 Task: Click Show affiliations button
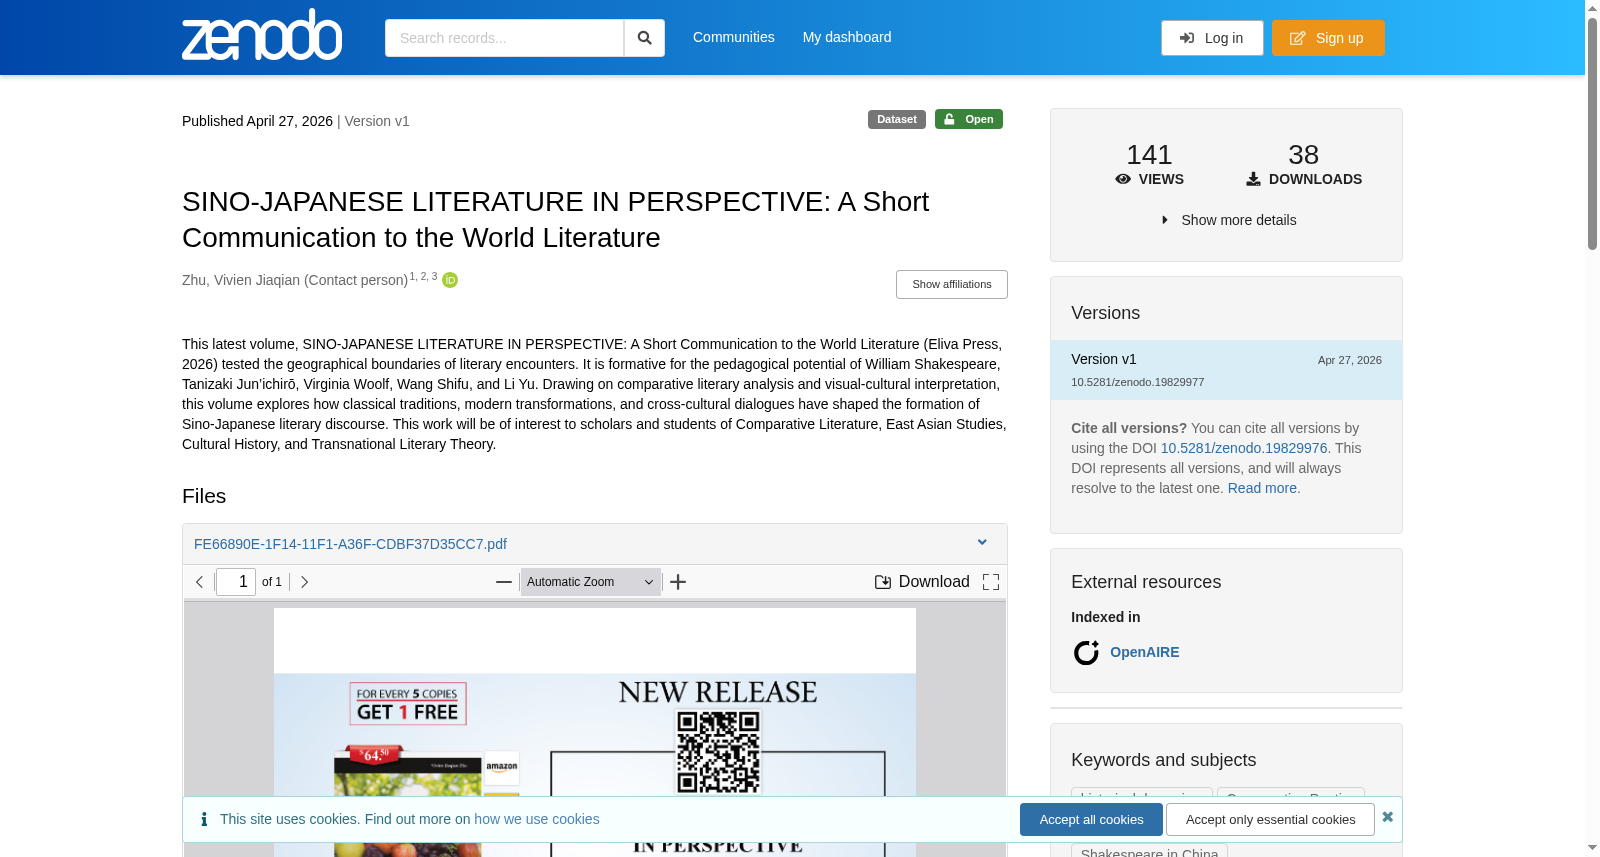pos(952,284)
